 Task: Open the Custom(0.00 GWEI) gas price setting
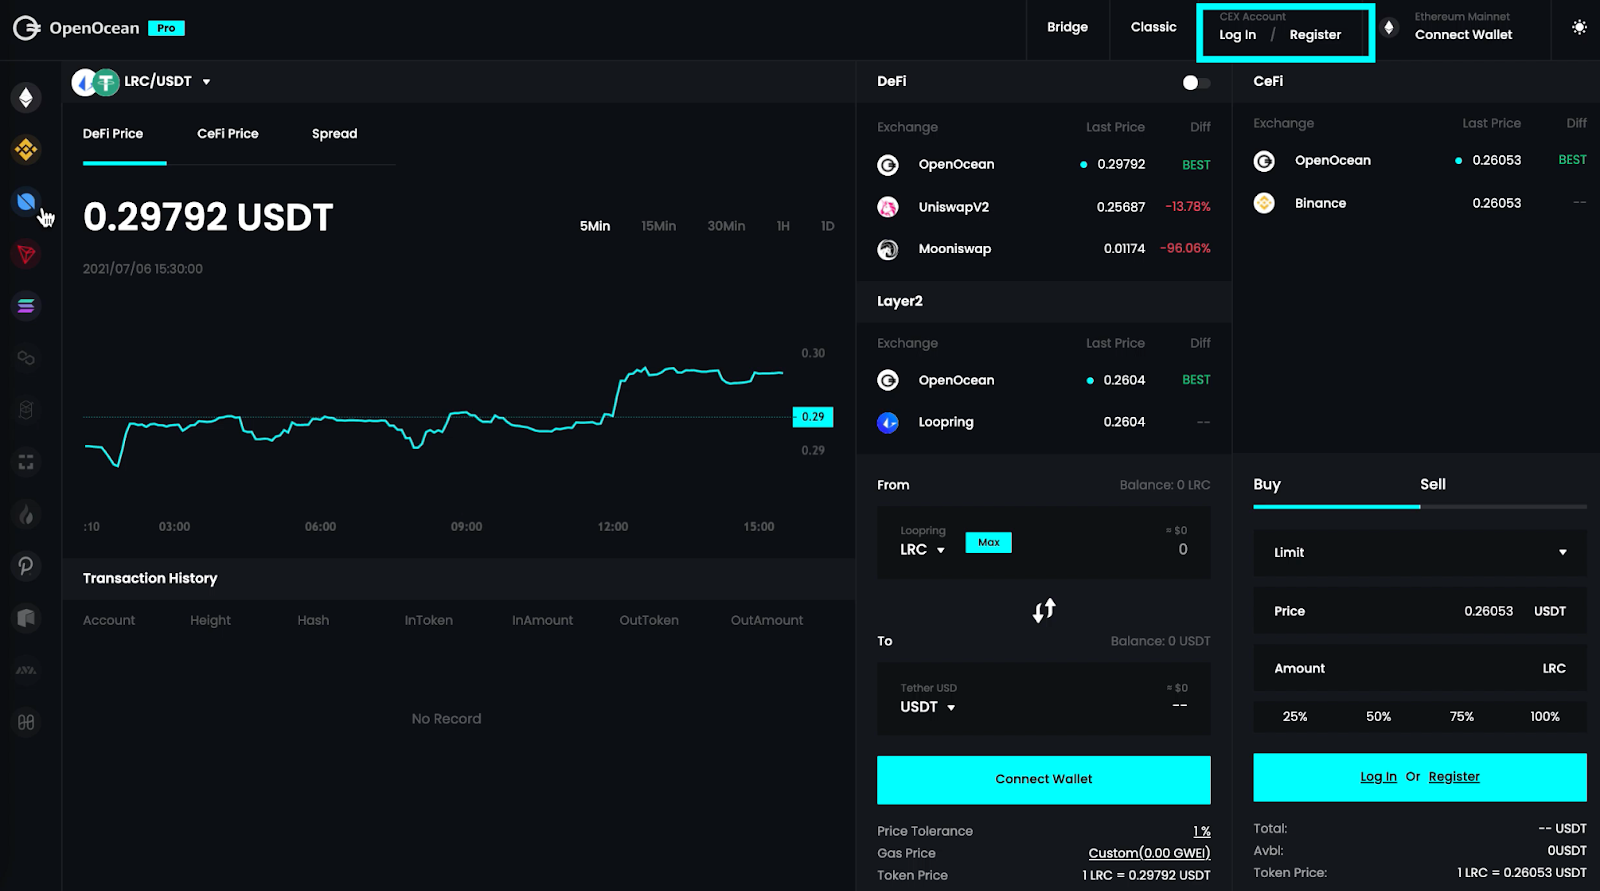tap(1149, 854)
